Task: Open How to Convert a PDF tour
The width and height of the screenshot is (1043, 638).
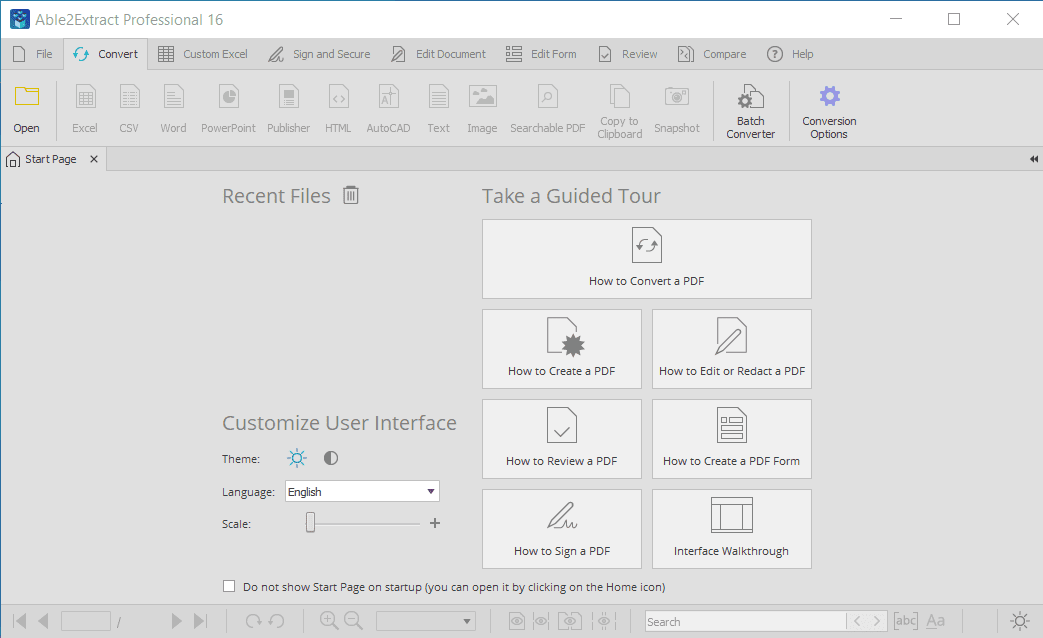Action: (647, 259)
